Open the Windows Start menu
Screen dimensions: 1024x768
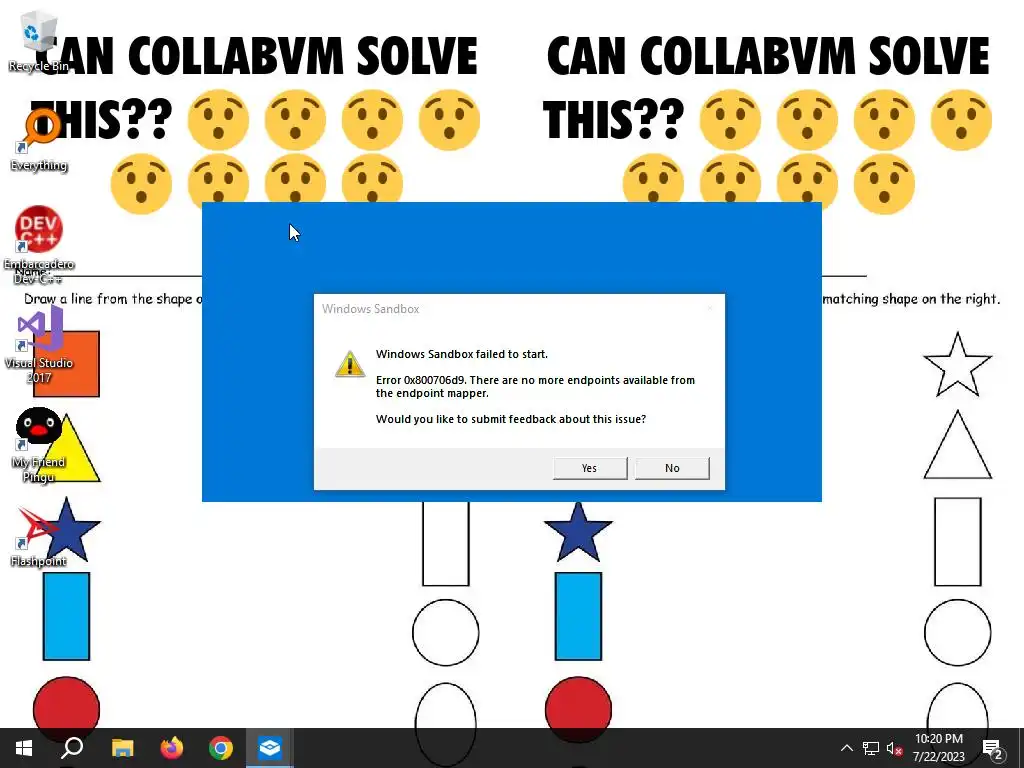tap(24, 748)
